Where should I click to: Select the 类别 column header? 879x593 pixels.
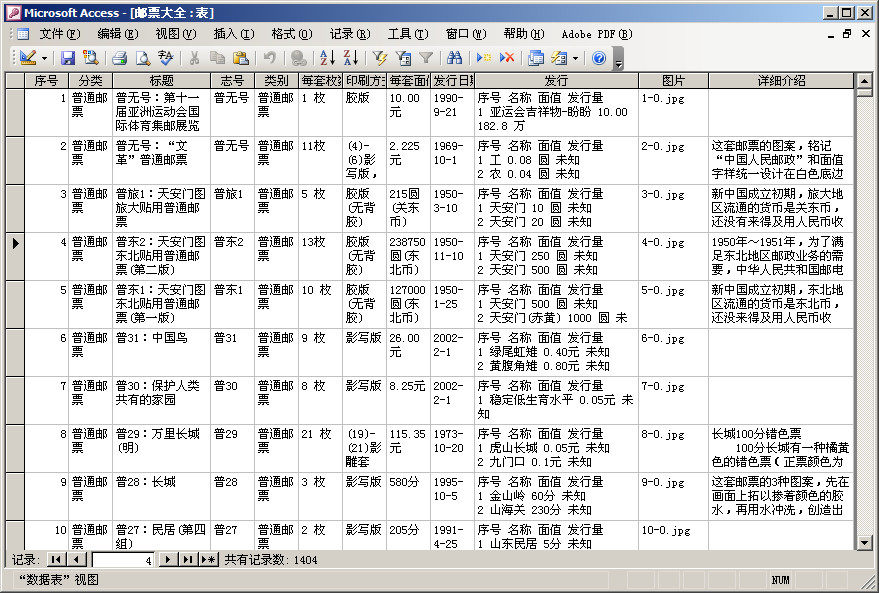276,81
